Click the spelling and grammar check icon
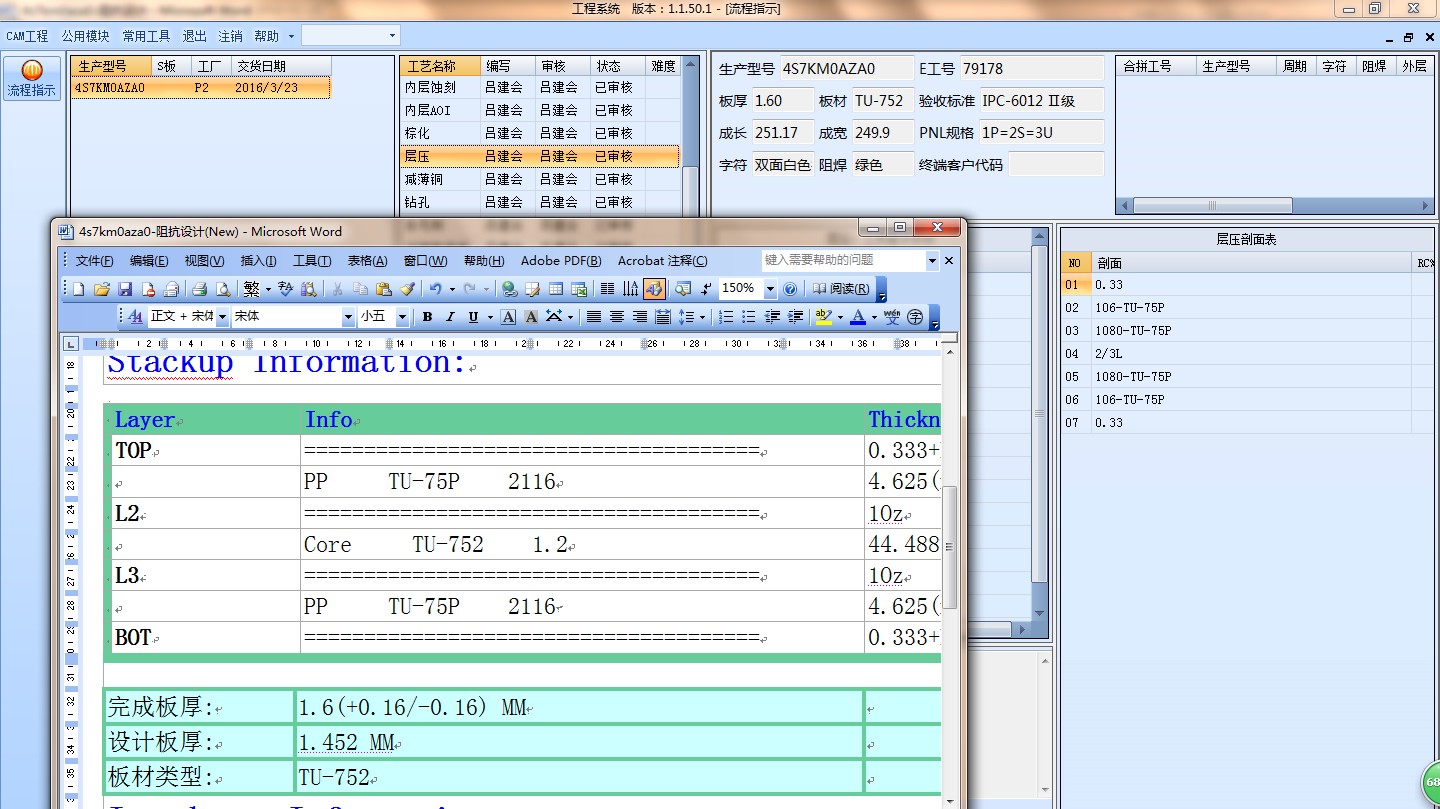Screen dimensions: 1440x809 pos(285,289)
